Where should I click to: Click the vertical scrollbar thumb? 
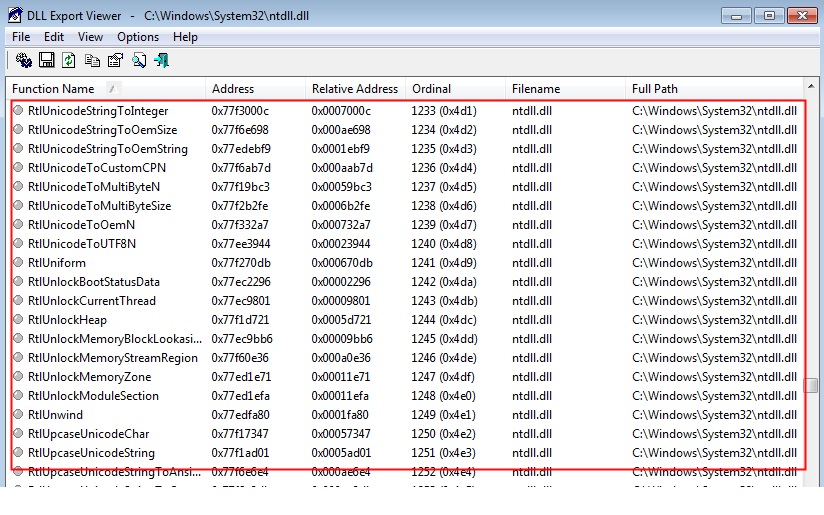tap(811, 385)
